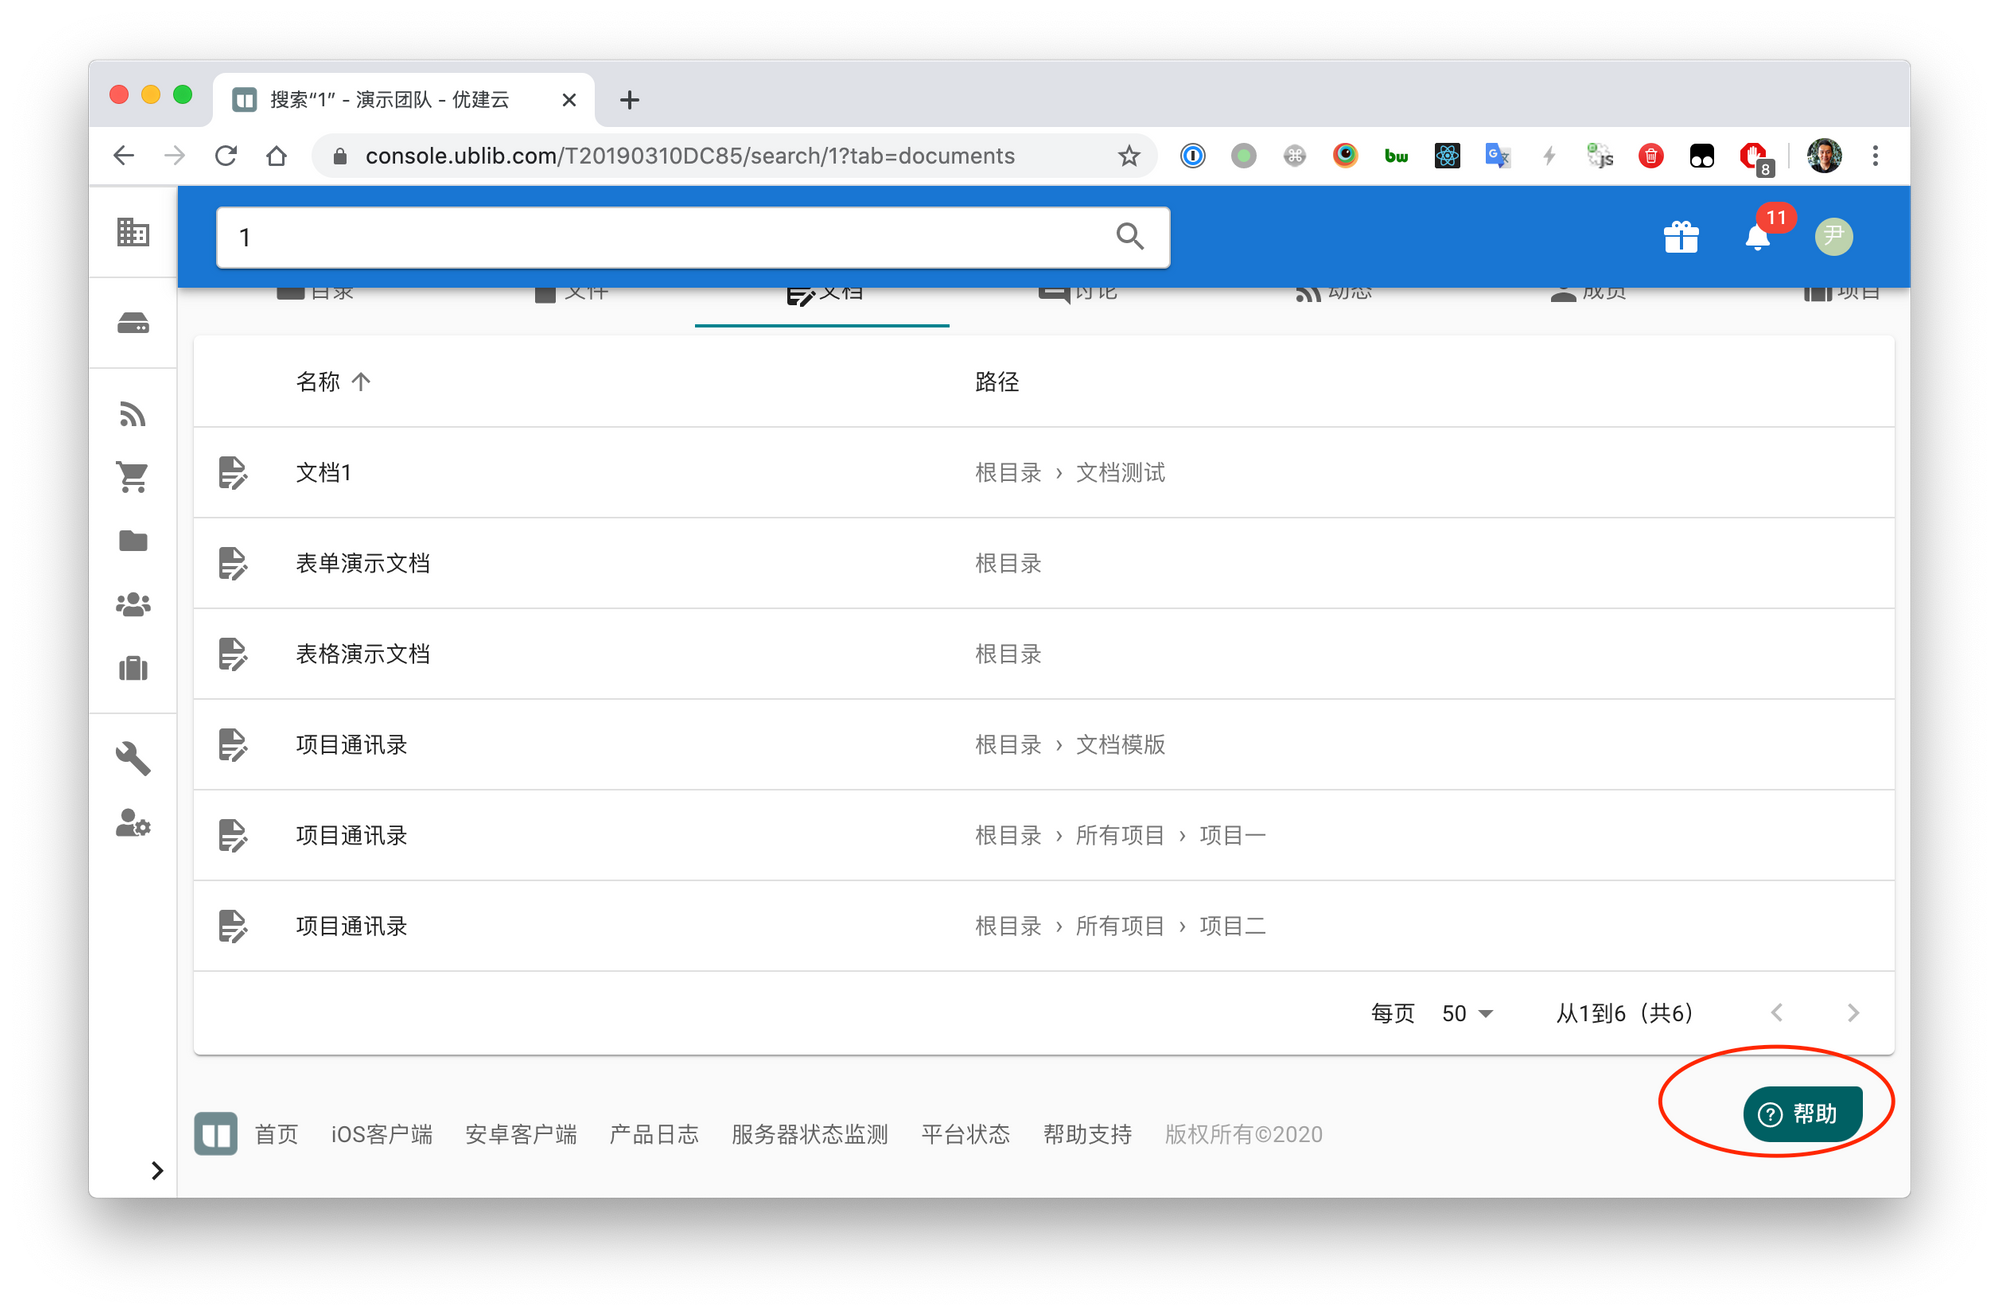Open the wrench settings sidebar icon

133,759
